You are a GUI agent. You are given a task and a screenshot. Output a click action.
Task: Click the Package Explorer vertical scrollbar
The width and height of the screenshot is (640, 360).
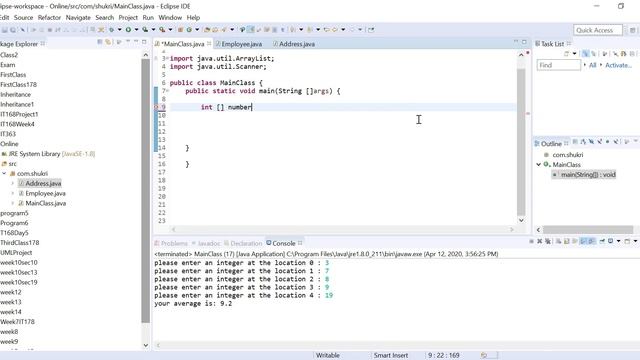point(146,191)
